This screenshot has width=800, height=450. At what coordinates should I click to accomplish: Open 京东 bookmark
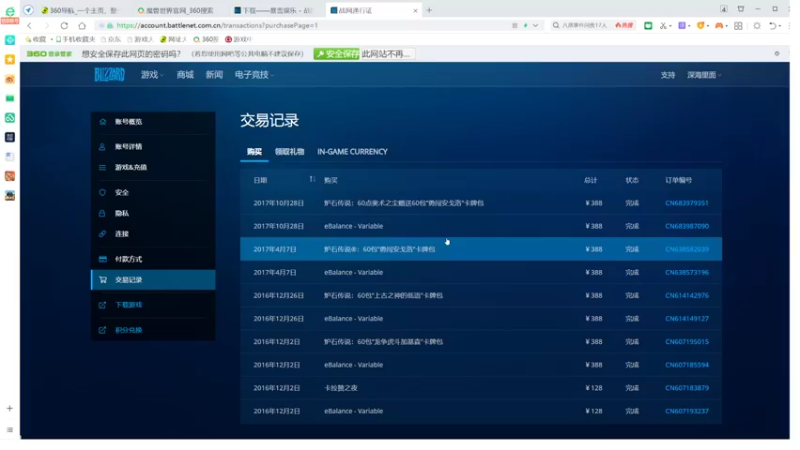pyautogui.click(x=111, y=39)
